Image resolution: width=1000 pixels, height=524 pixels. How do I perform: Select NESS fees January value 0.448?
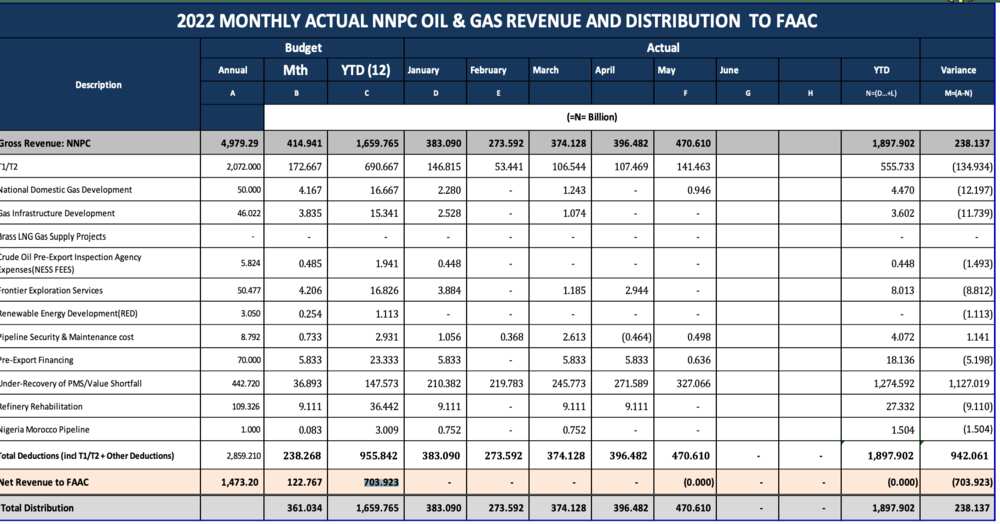tap(449, 263)
